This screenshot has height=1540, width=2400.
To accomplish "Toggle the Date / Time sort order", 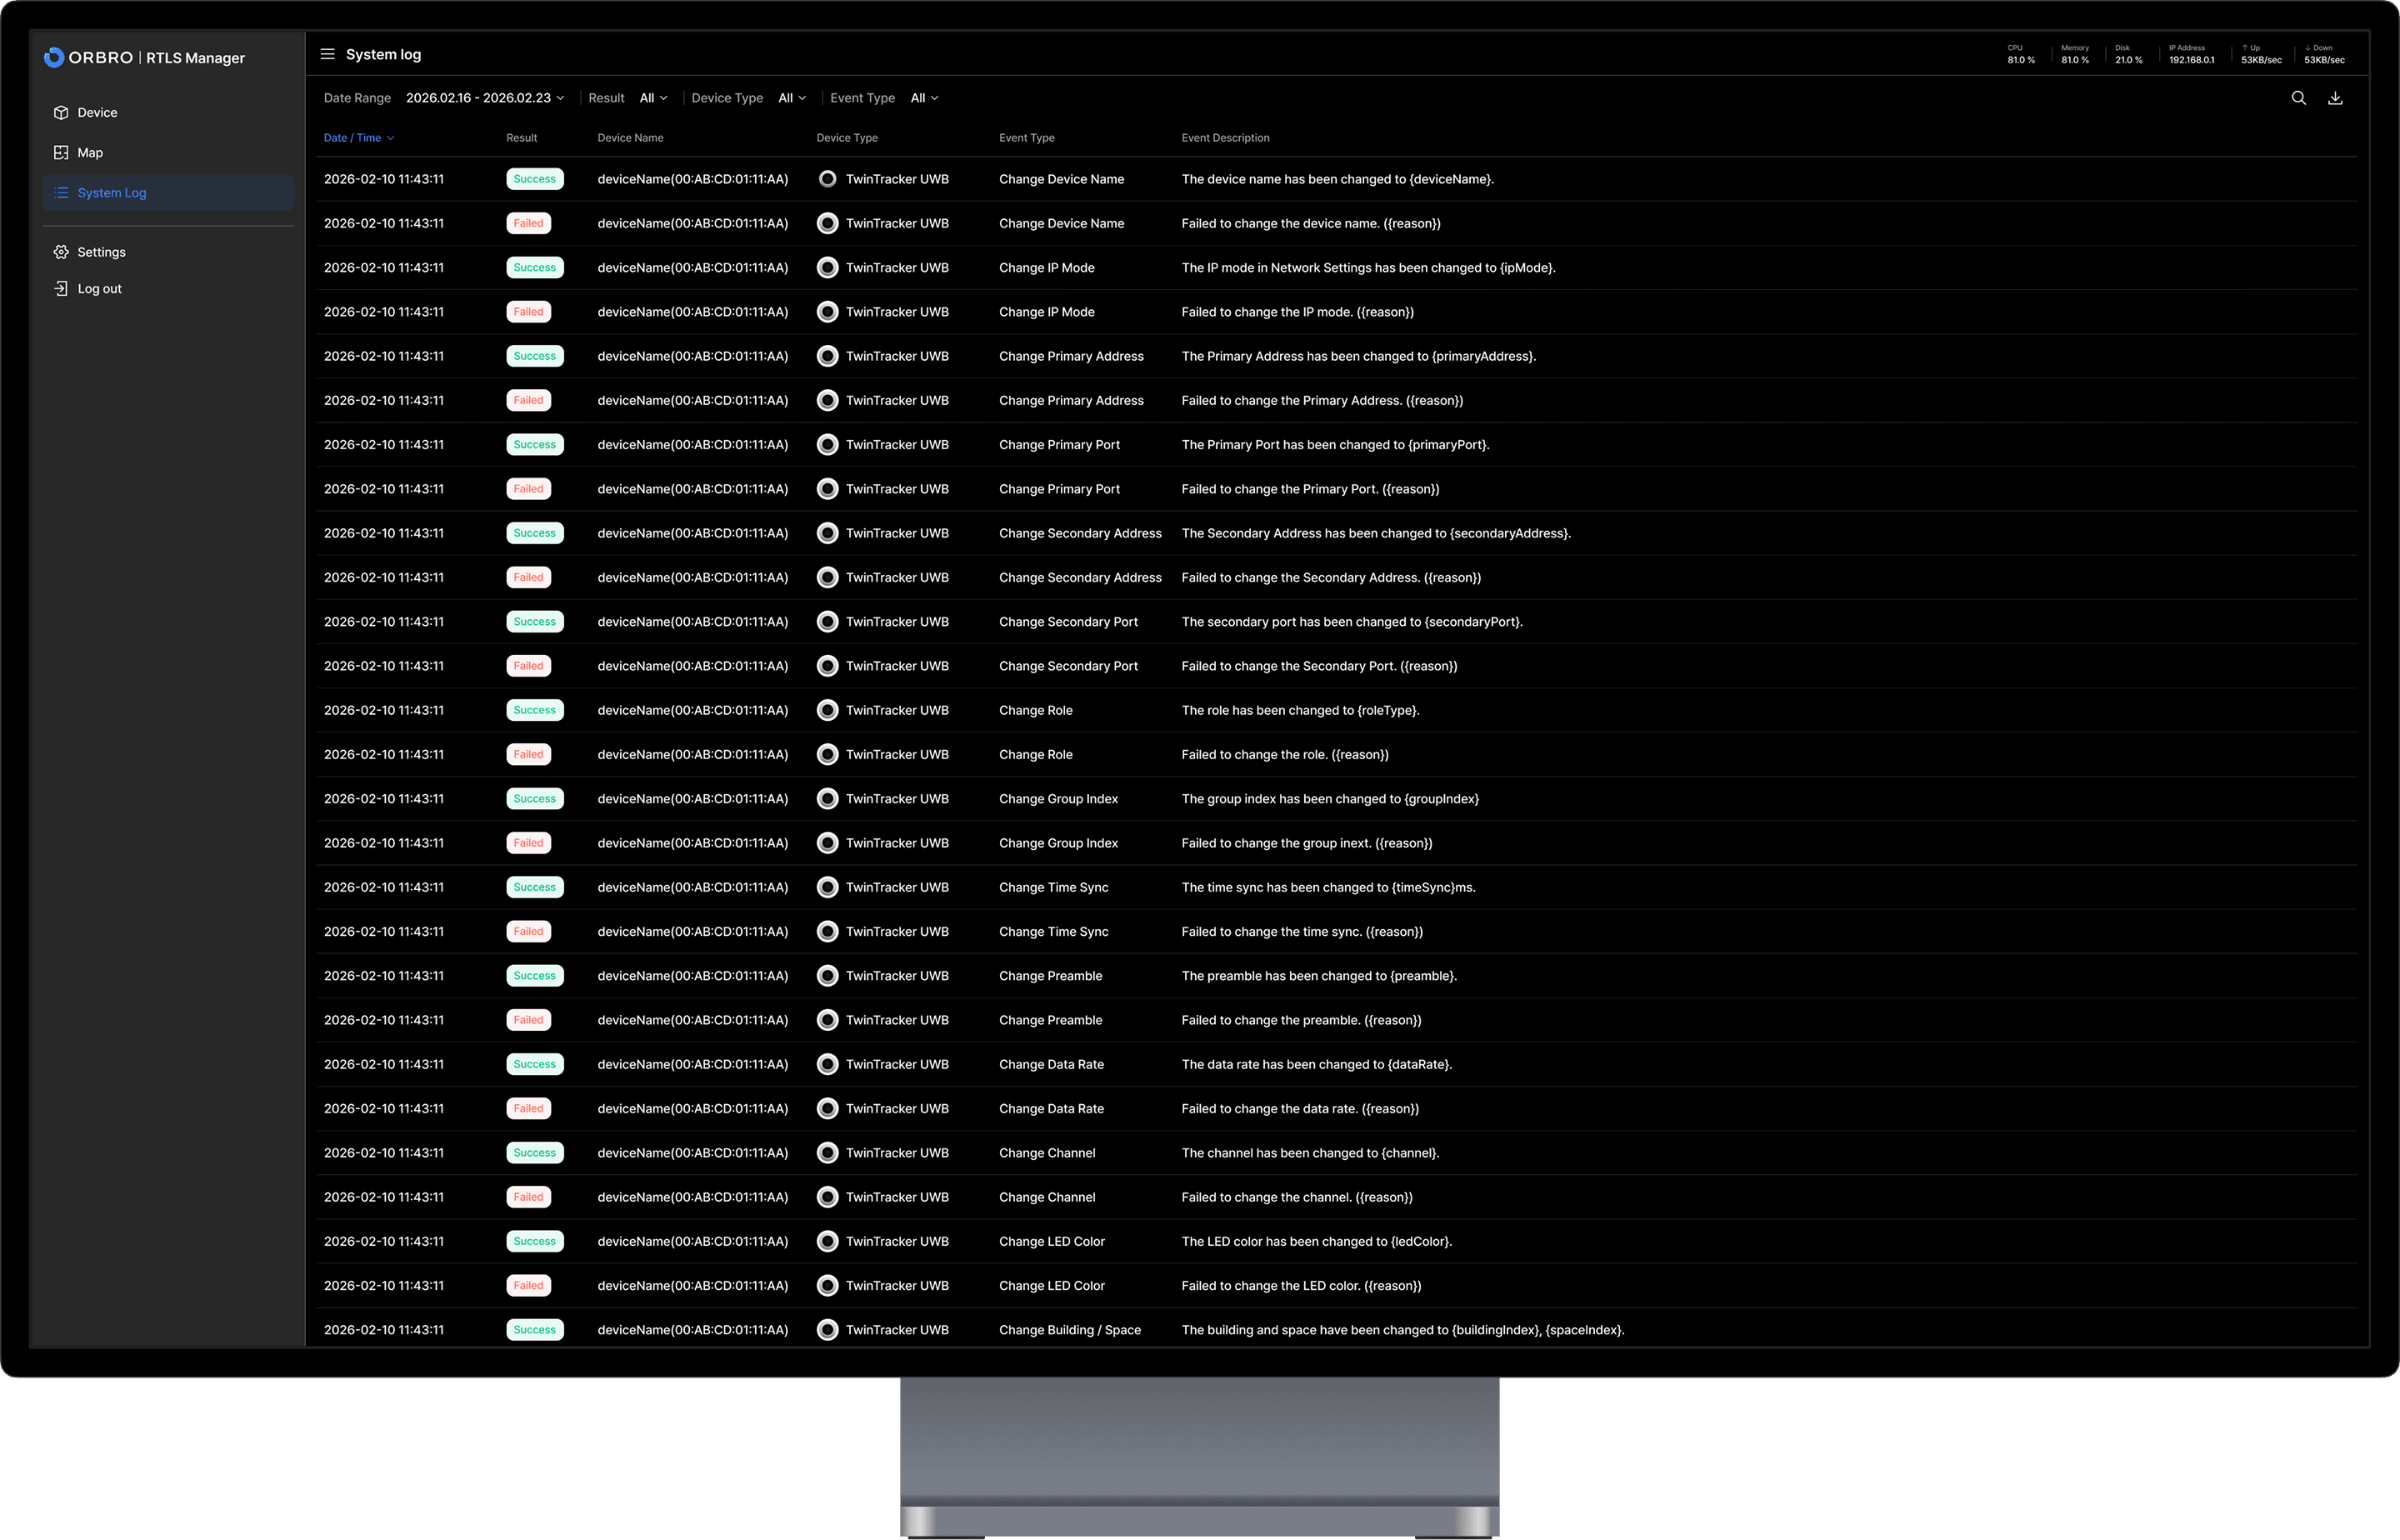I will [359, 137].
